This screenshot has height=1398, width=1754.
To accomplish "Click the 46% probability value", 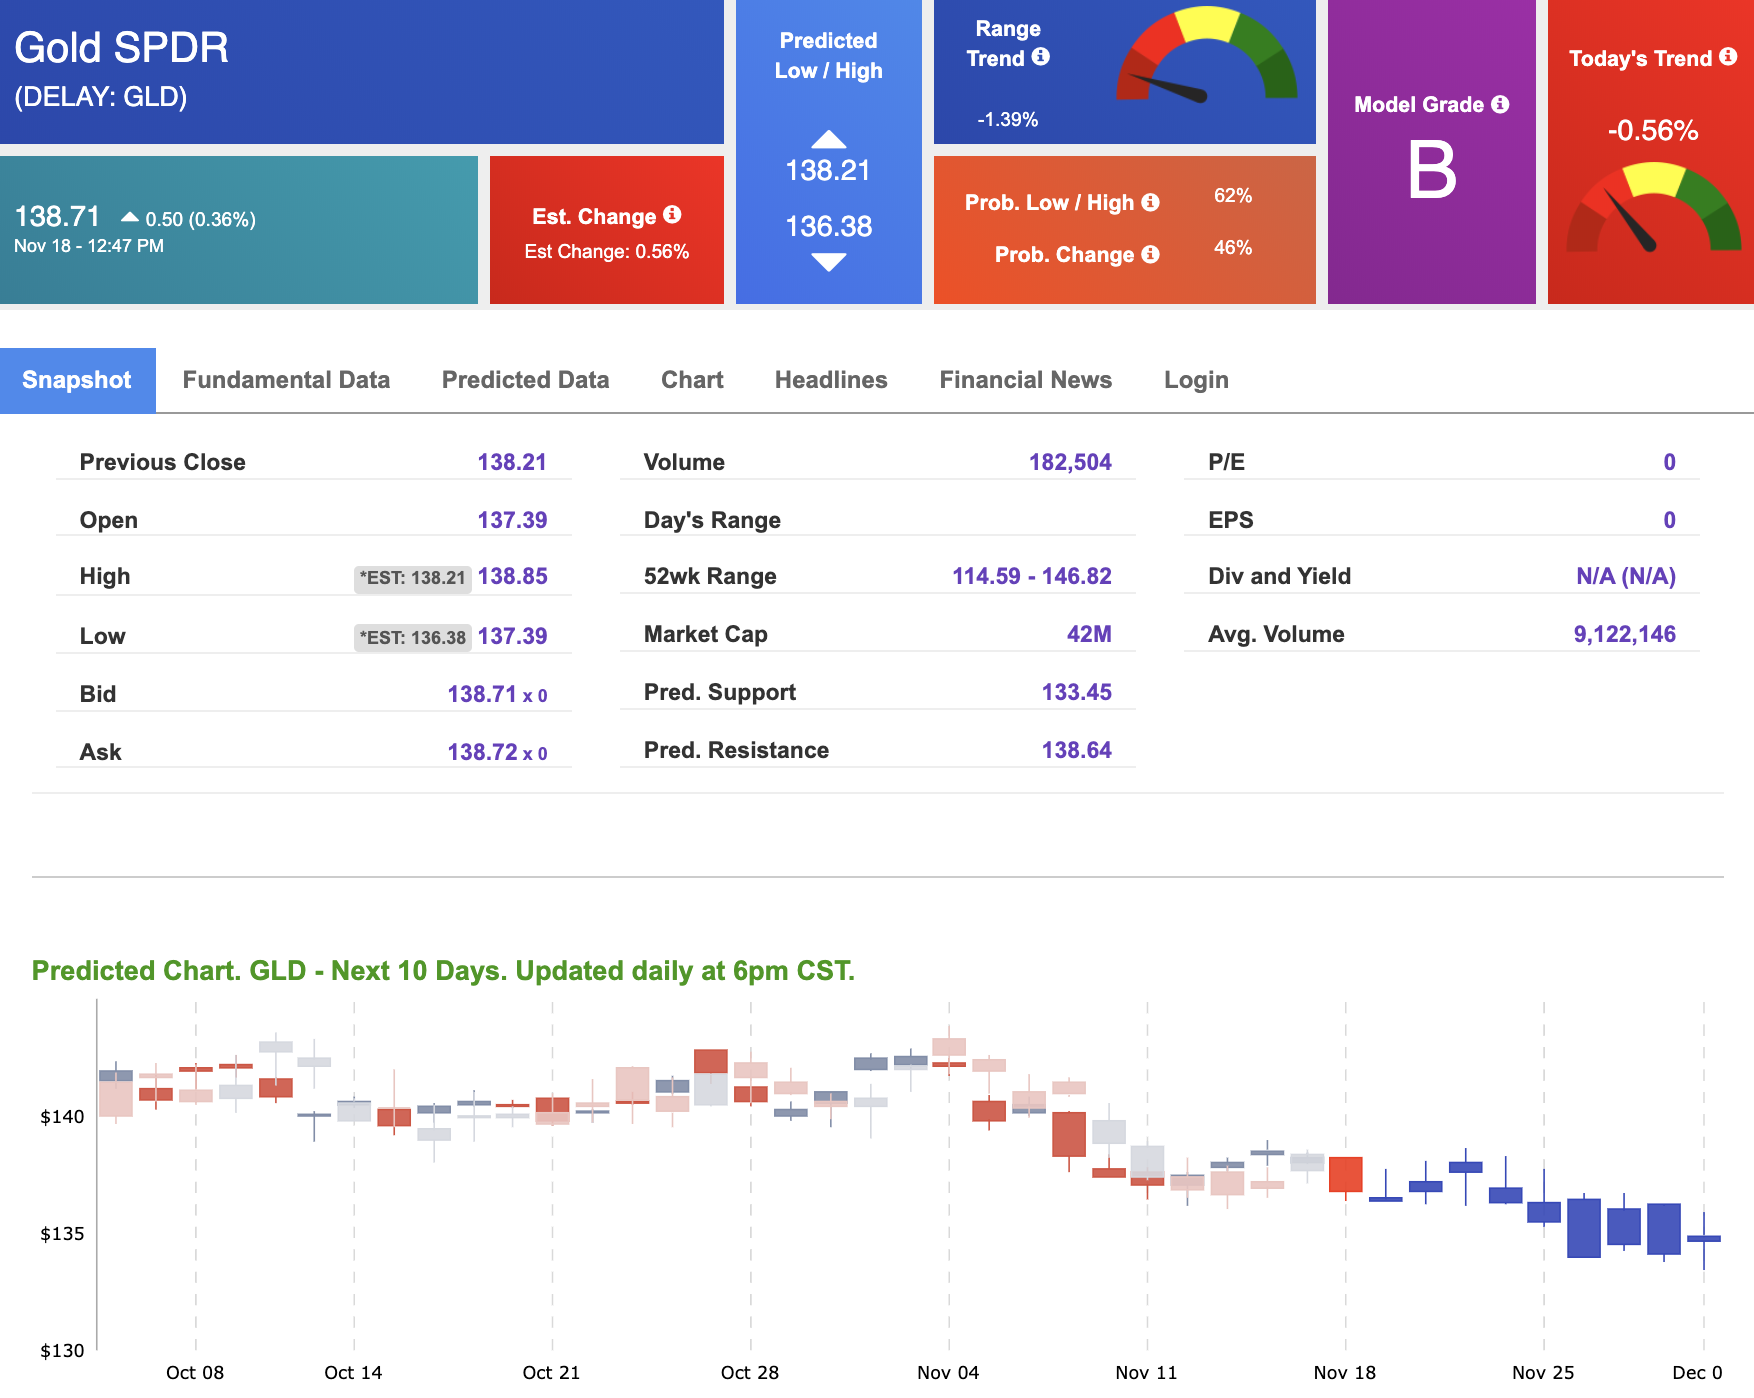I will 1233,248.
